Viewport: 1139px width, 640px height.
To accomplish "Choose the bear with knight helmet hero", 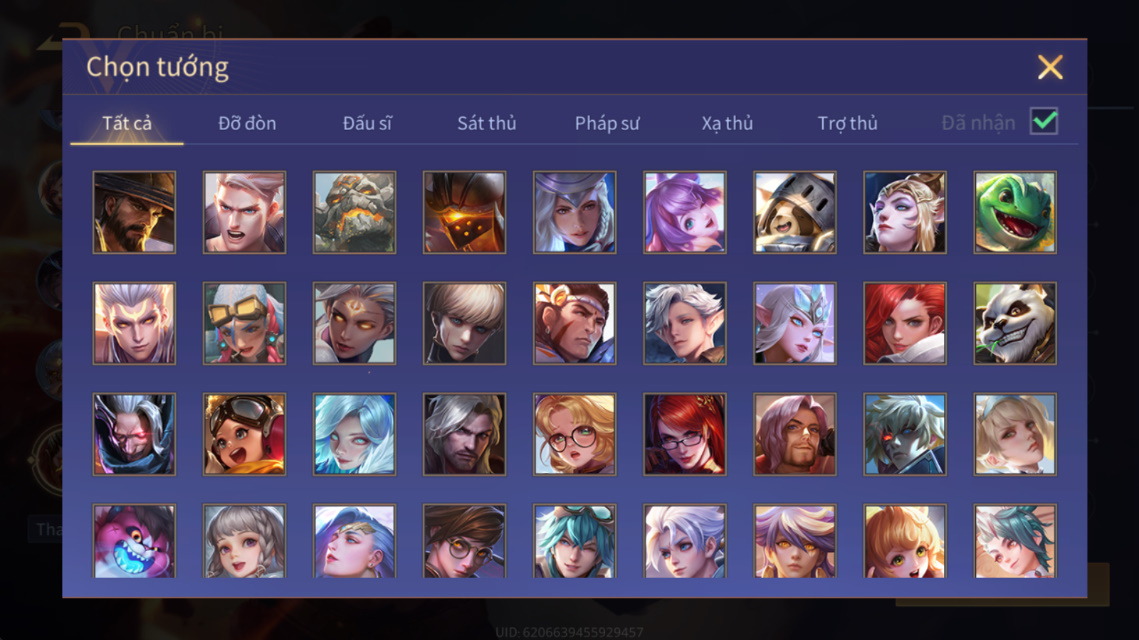I will point(795,212).
